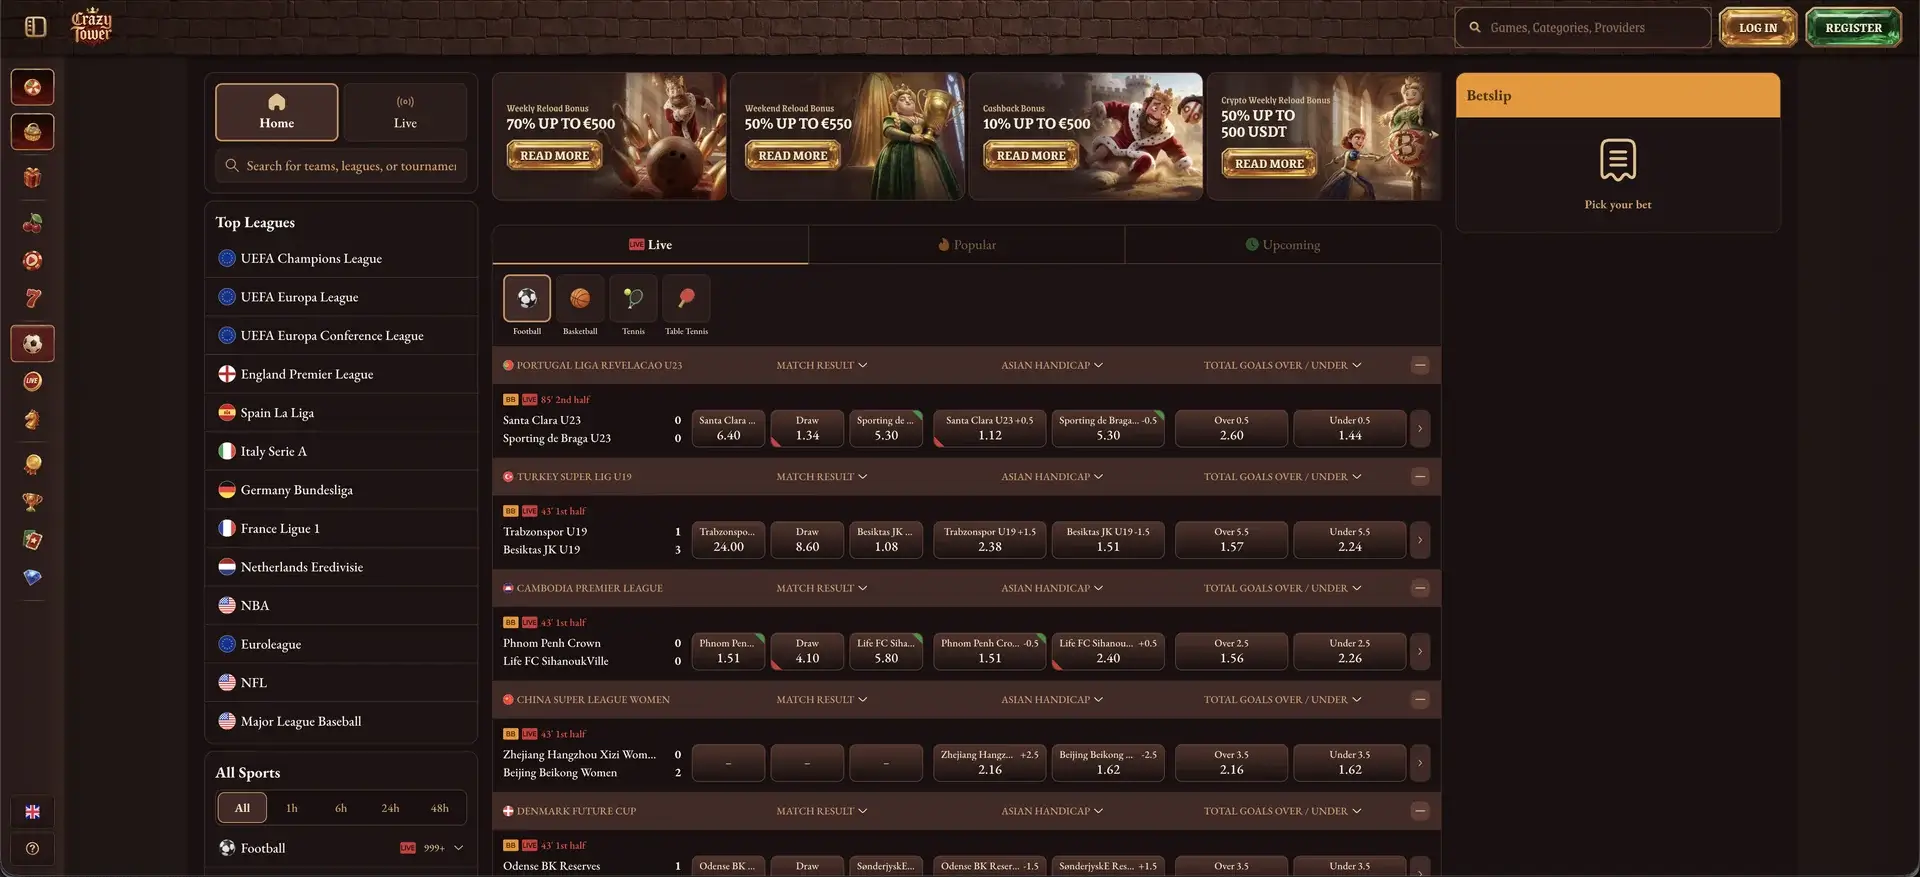Open the blue diamond icon in sidebar
1920x877 pixels.
tap(32, 578)
